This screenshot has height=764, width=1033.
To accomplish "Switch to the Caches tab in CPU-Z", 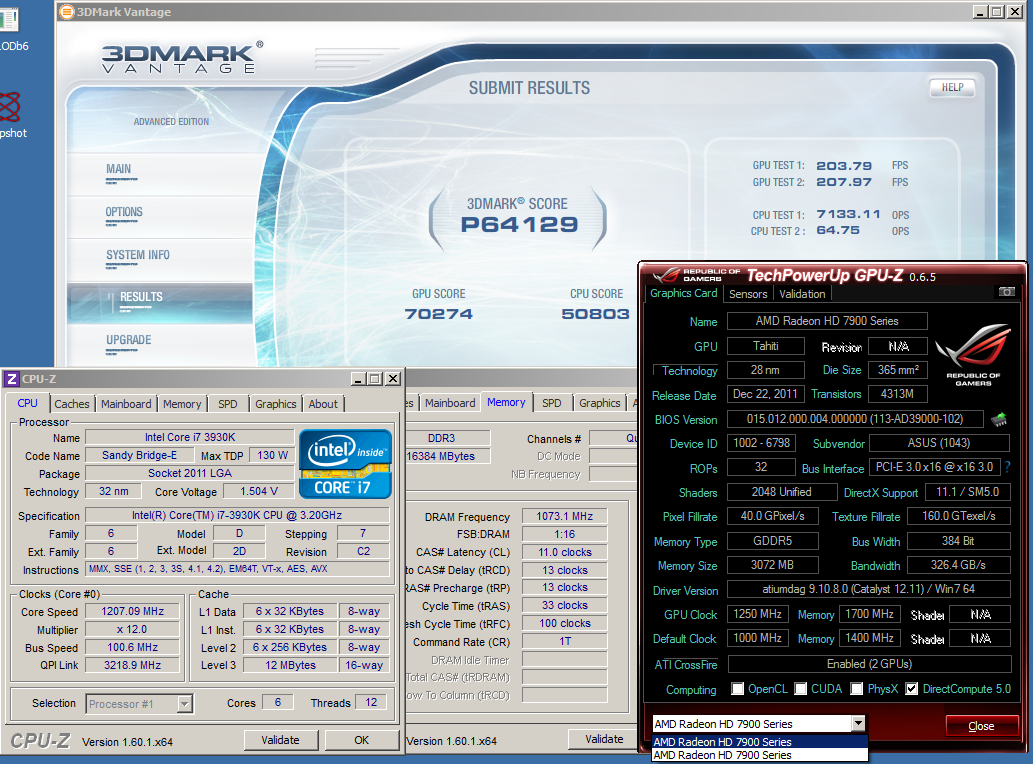I will [72, 404].
